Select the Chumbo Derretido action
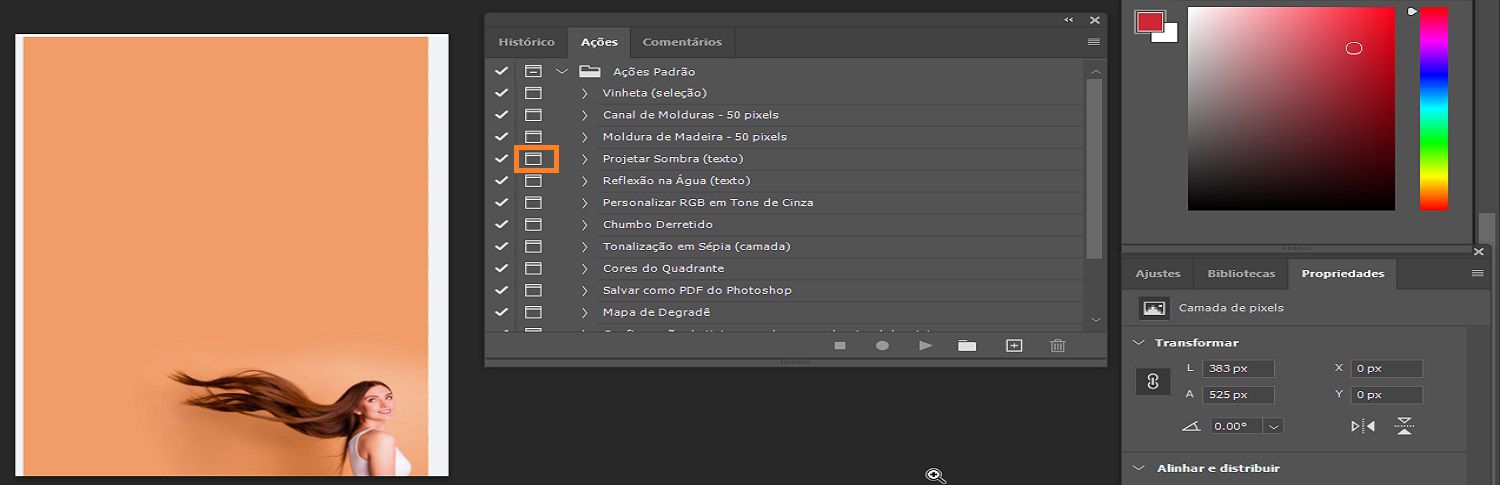1500x485 pixels. [657, 225]
